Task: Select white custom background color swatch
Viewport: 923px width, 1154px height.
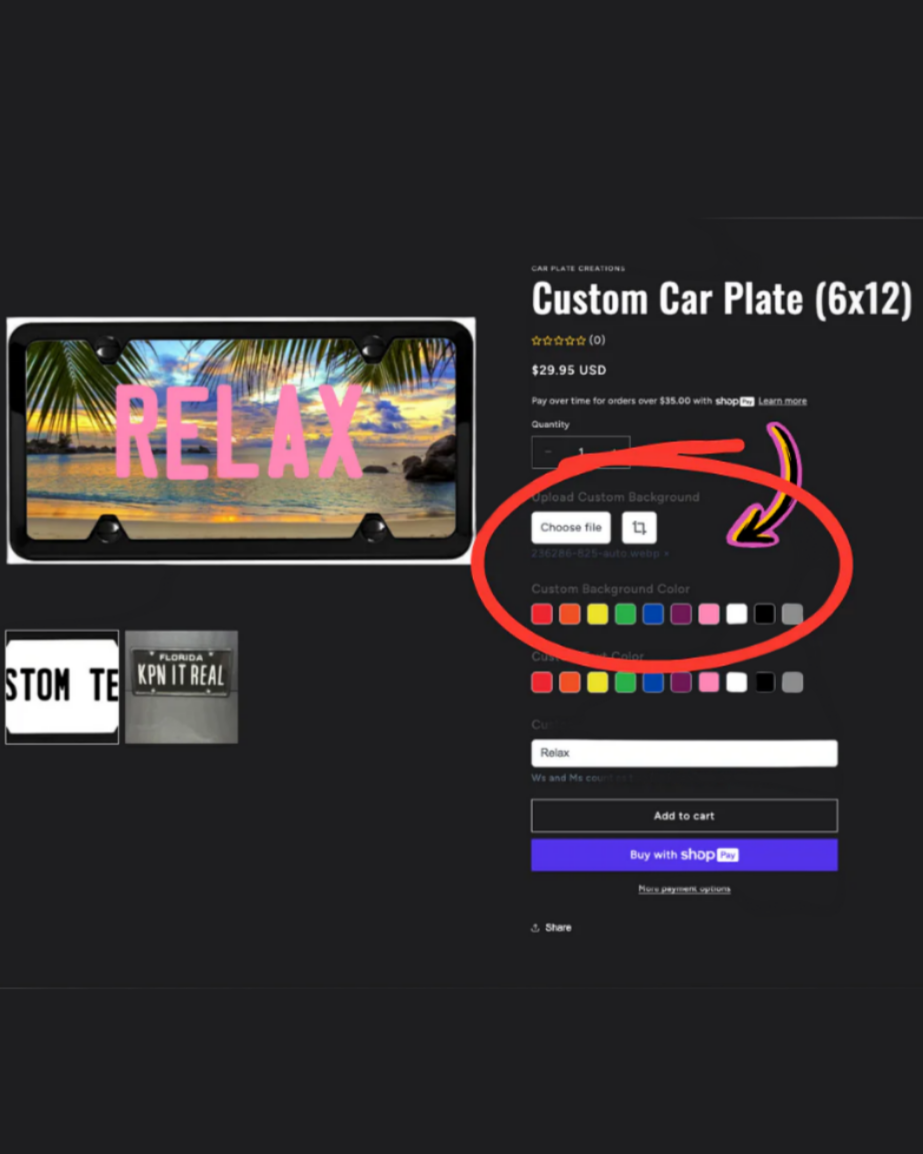Action: tap(737, 614)
